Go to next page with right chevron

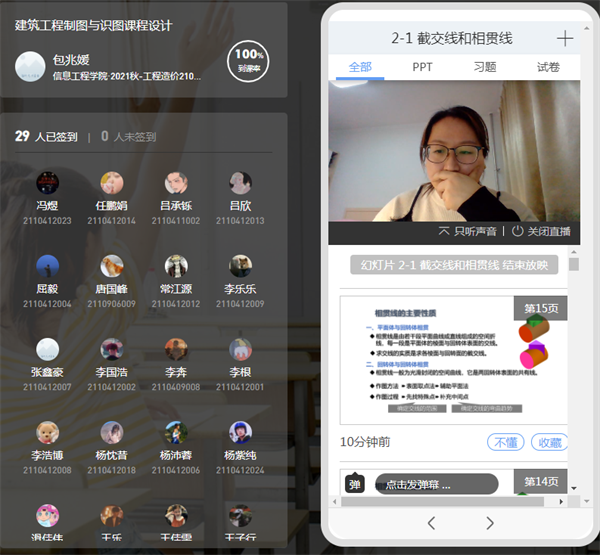point(490,523)
